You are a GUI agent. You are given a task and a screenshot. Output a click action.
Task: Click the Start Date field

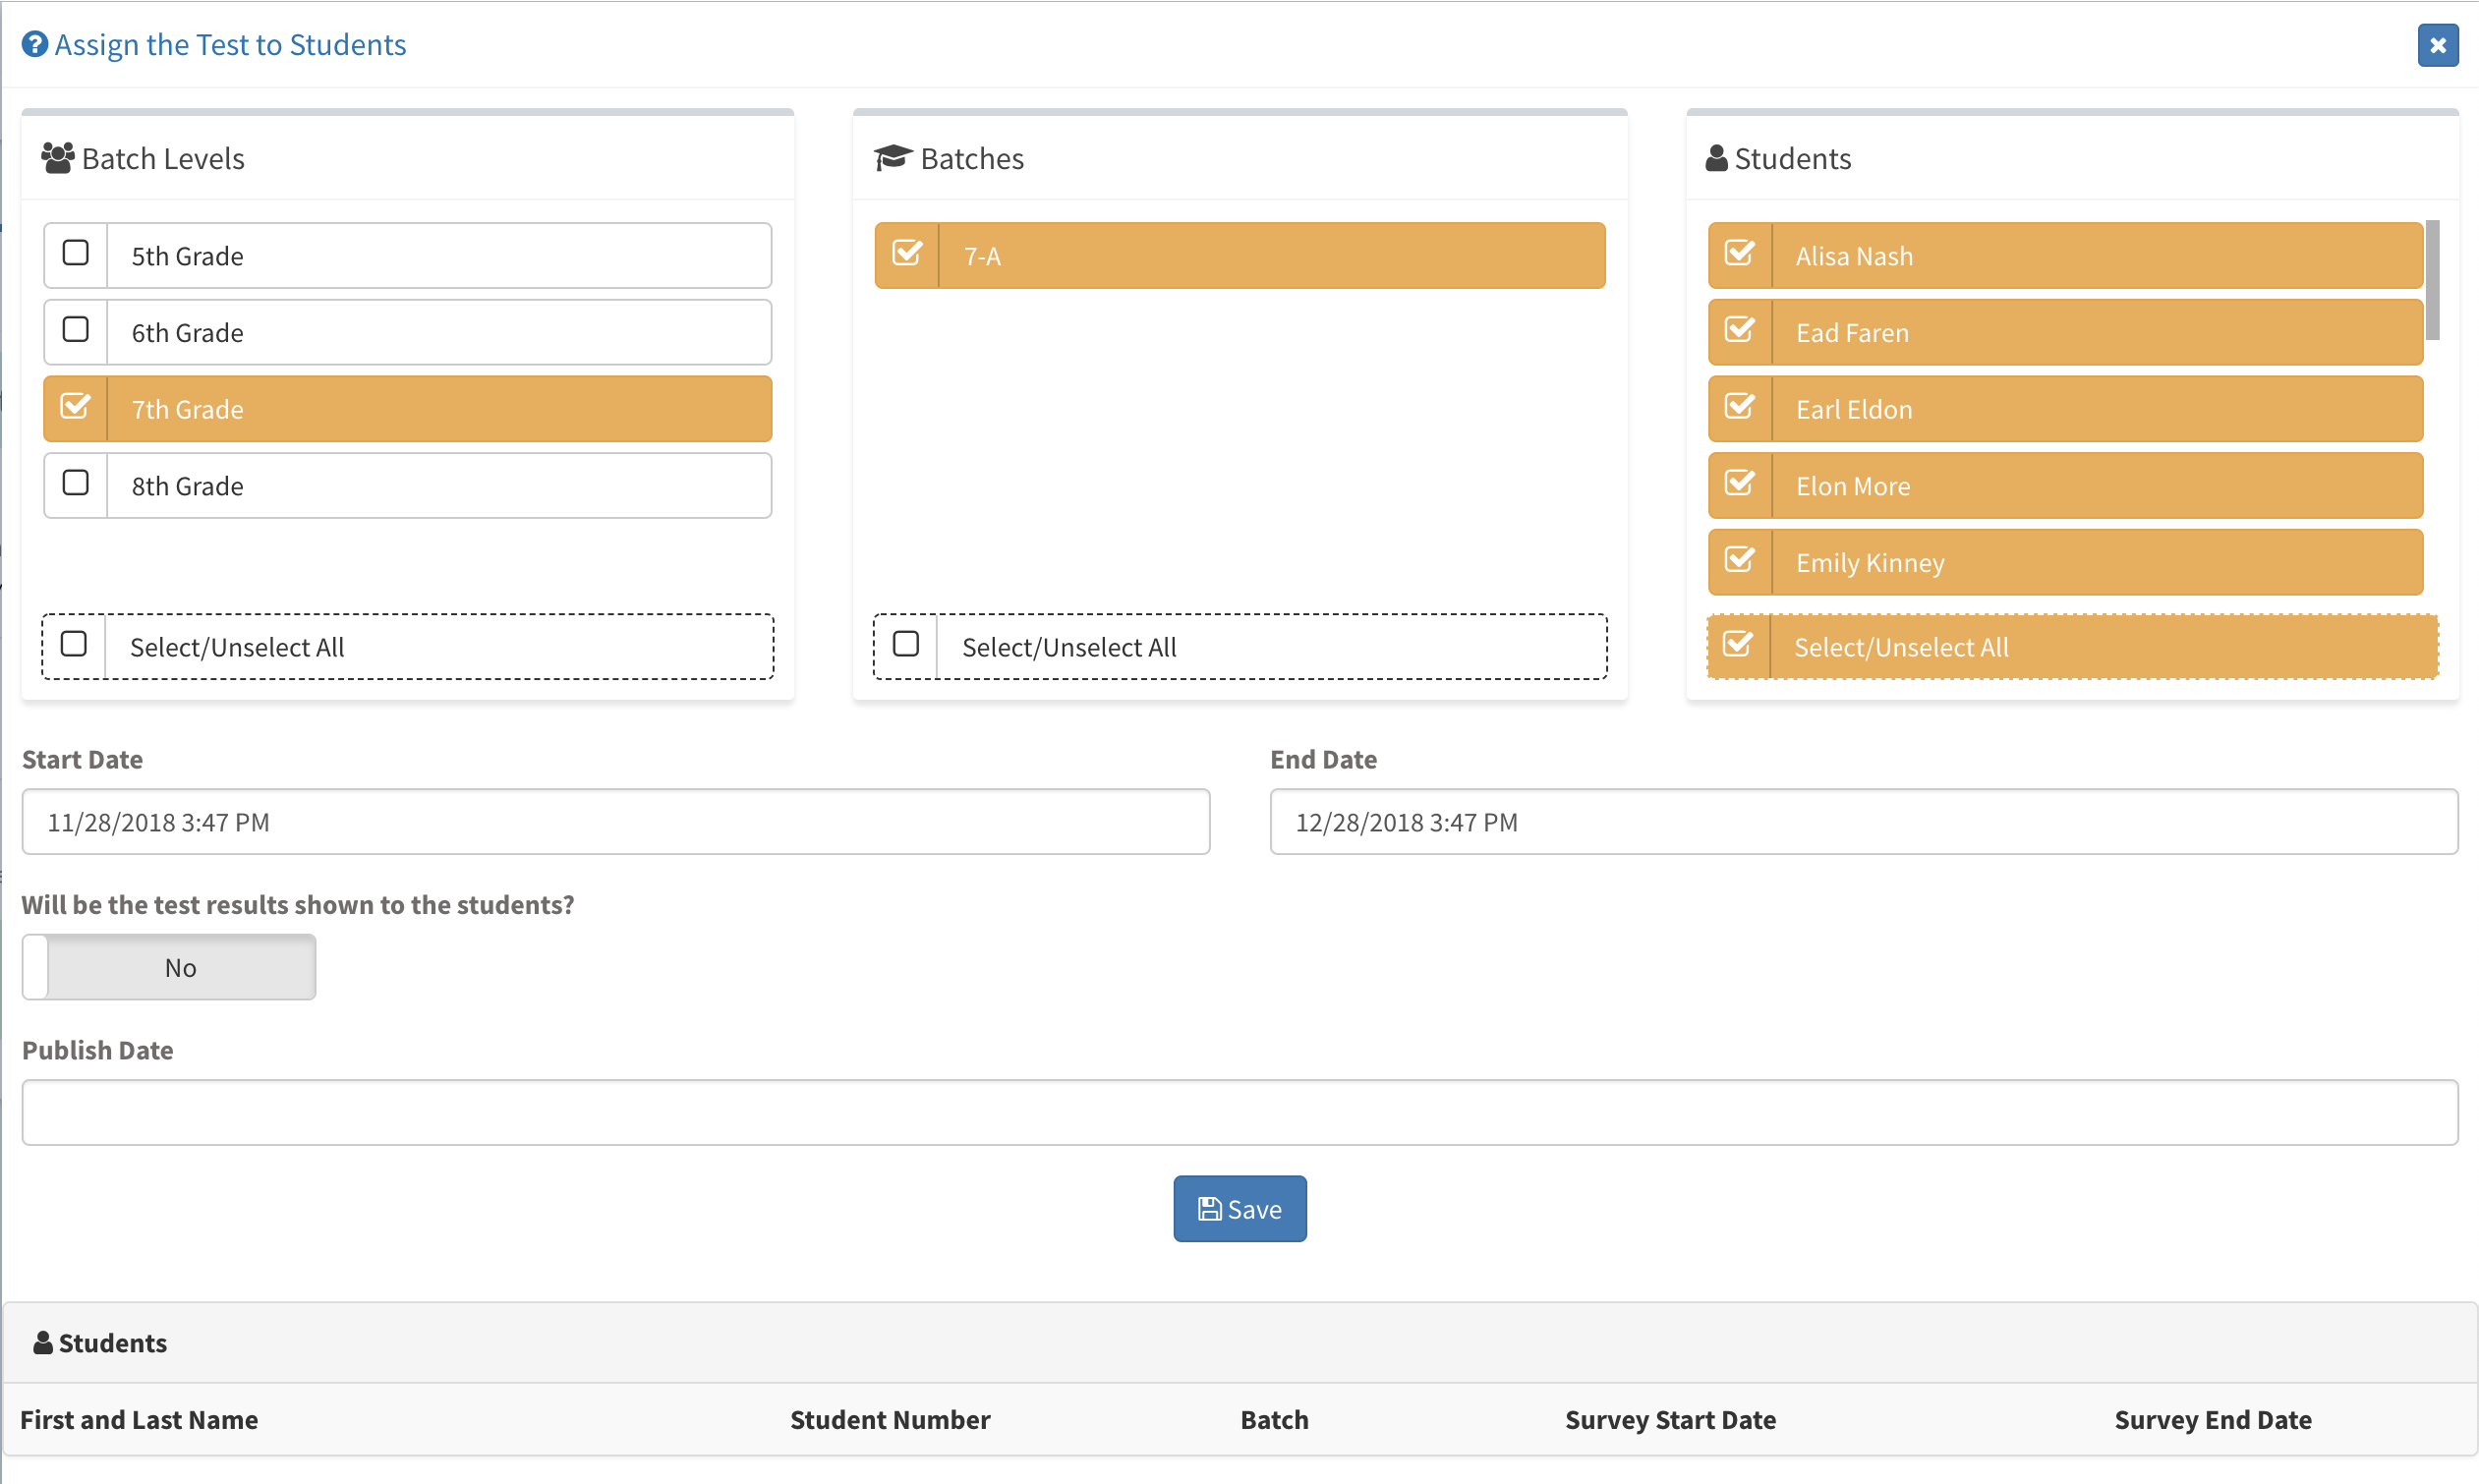pyautogui.click(x=615, y=822)
